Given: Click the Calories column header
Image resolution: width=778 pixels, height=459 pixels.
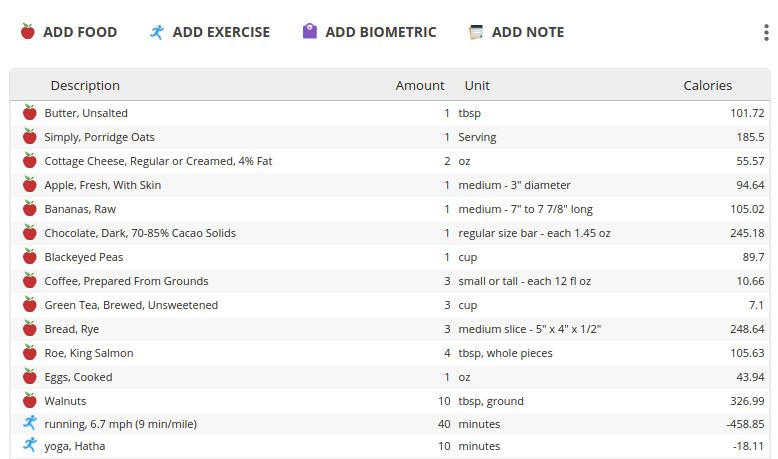Looking at the screenshot, I should click(x=707, y=86).
